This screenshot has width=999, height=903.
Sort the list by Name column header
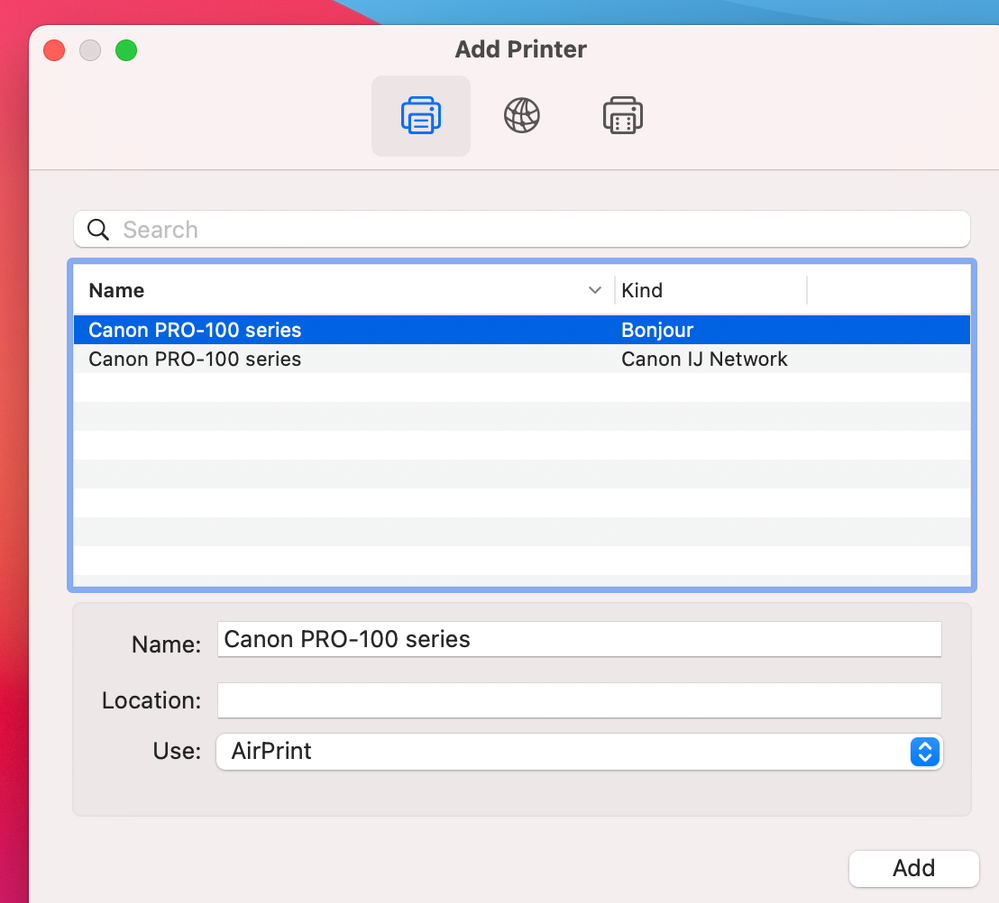117,291
